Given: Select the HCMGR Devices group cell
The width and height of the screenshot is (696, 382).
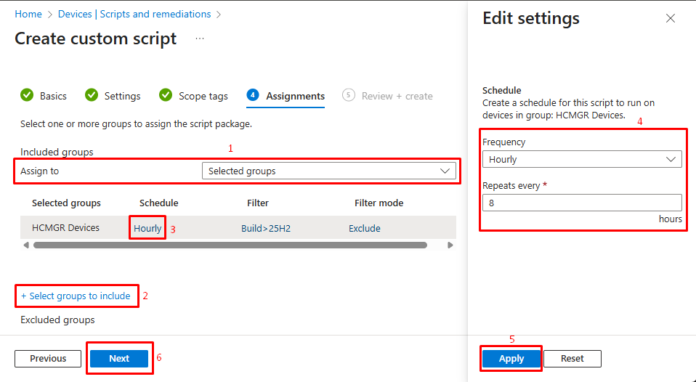Looking at the screenshot, I should (66, 228).
